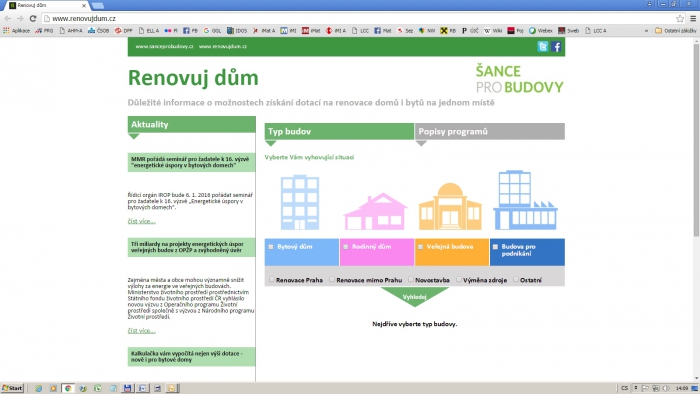
Task: Open the Webex bookmark
Action: pos(541,31)
